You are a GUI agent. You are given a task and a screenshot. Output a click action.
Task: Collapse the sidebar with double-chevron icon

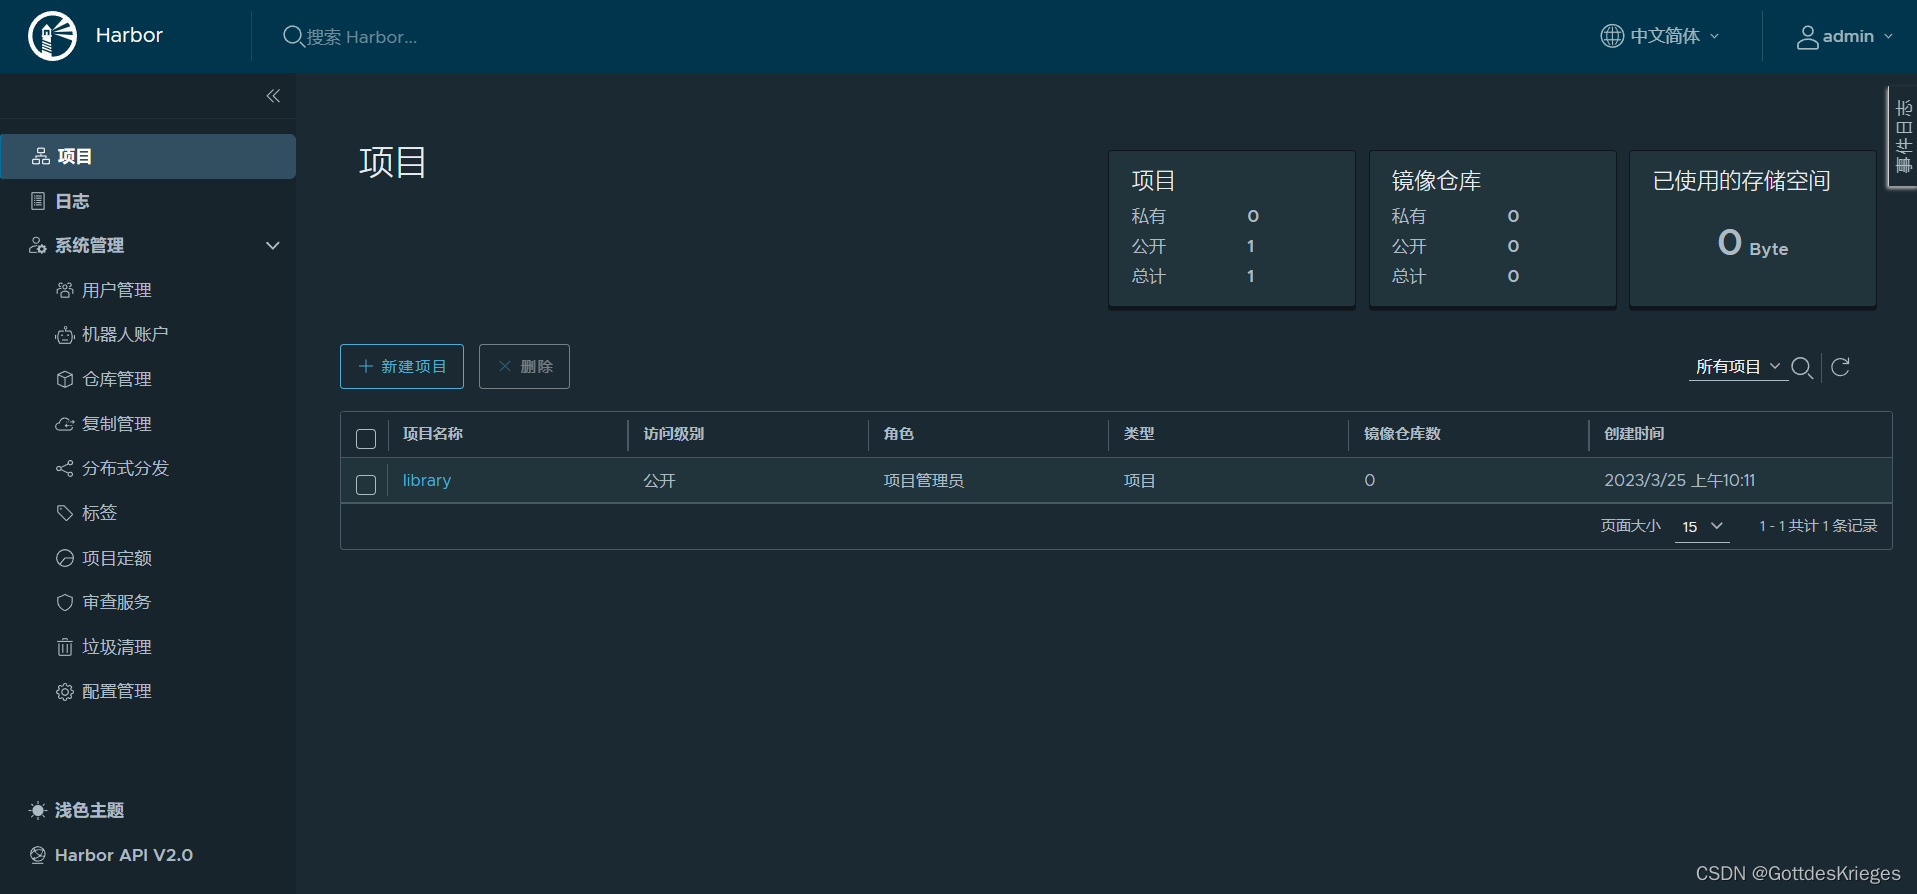pyautogui.click(x=273, y=96)
